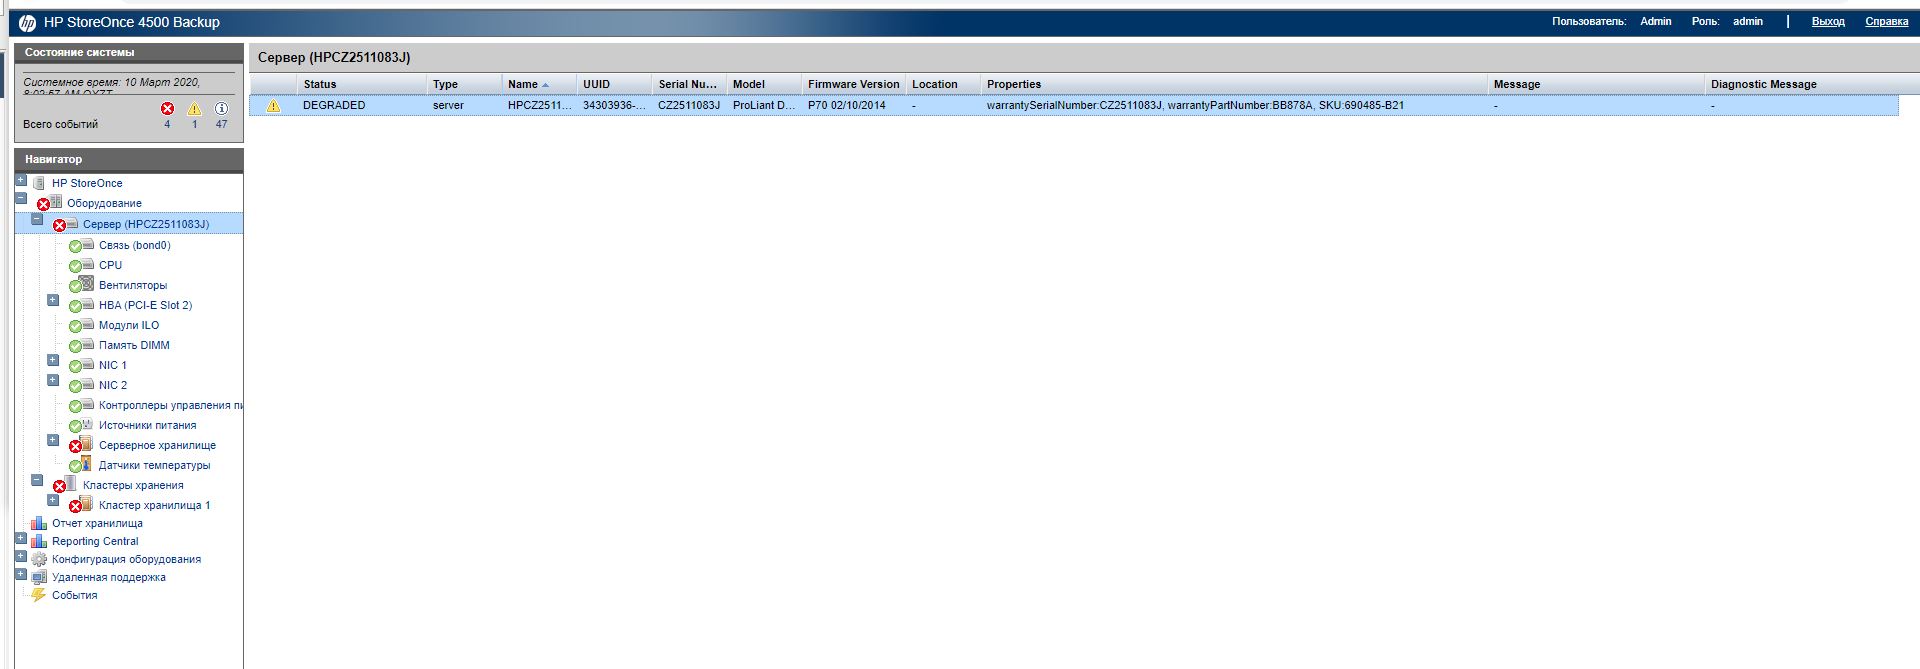Click the informational events icon
1920x669 pixels.
point(221,108)
